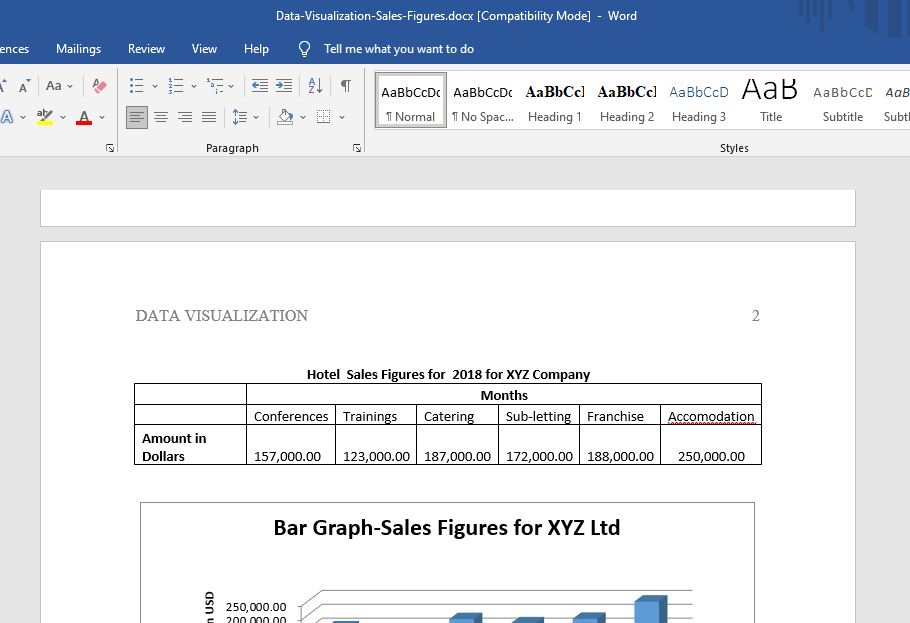Click the Multilevel List icon
The height and width of the screenshot is (623, 910).
pyautogui.click(x=215, y=86)
